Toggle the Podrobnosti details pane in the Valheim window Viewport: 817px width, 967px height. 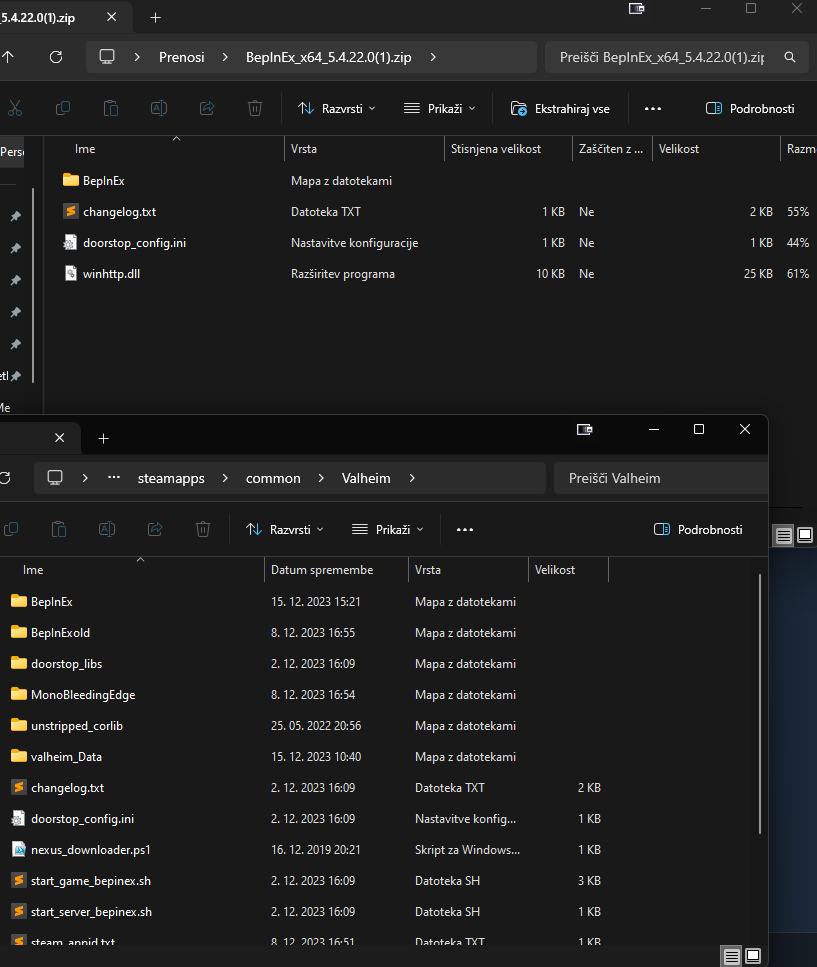698,529
